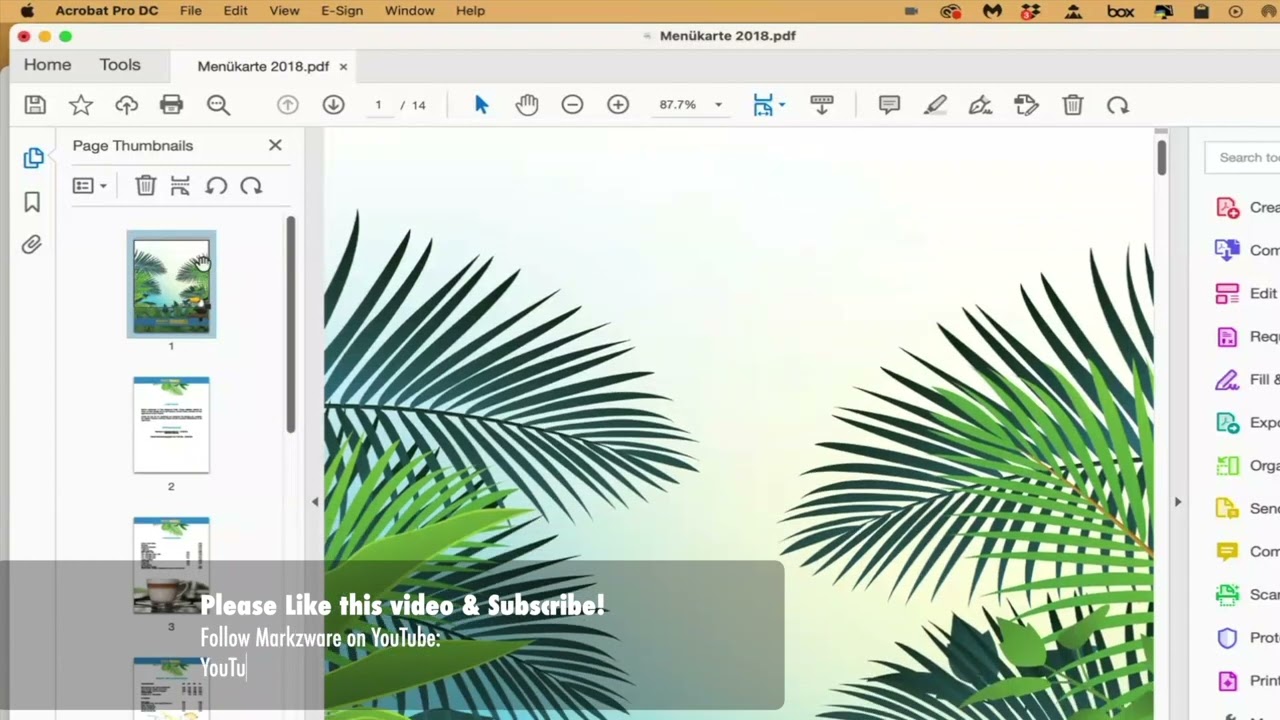Open the Protect tool

pyautogui.click(x=1247, y=638)
